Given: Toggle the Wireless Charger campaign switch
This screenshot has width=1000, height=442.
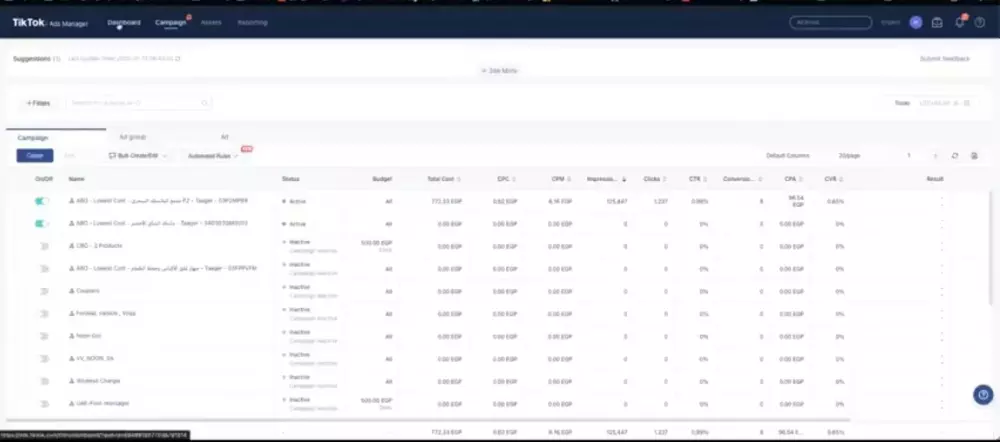Looking at the screenshot, I should click(x=43, y=381).
